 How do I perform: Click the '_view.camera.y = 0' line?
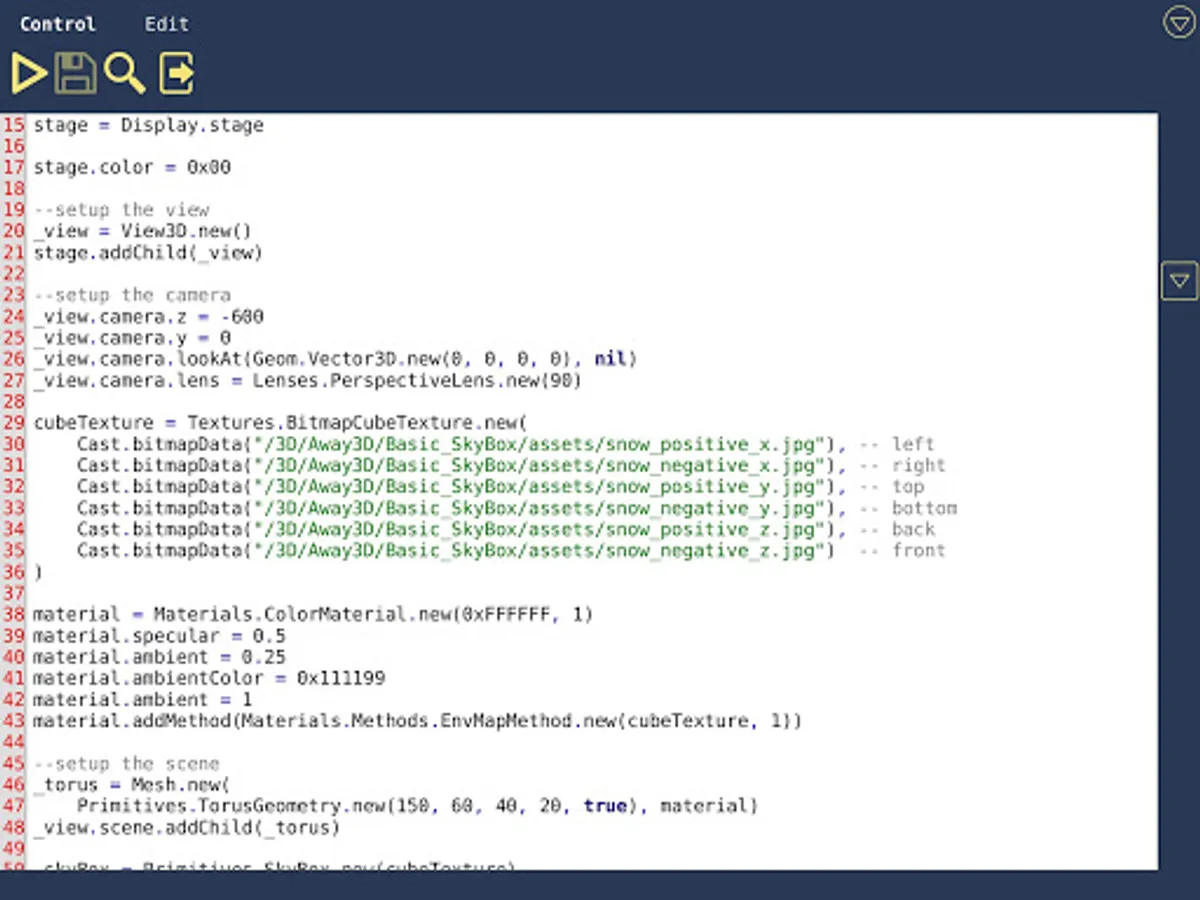pos(132,338)
